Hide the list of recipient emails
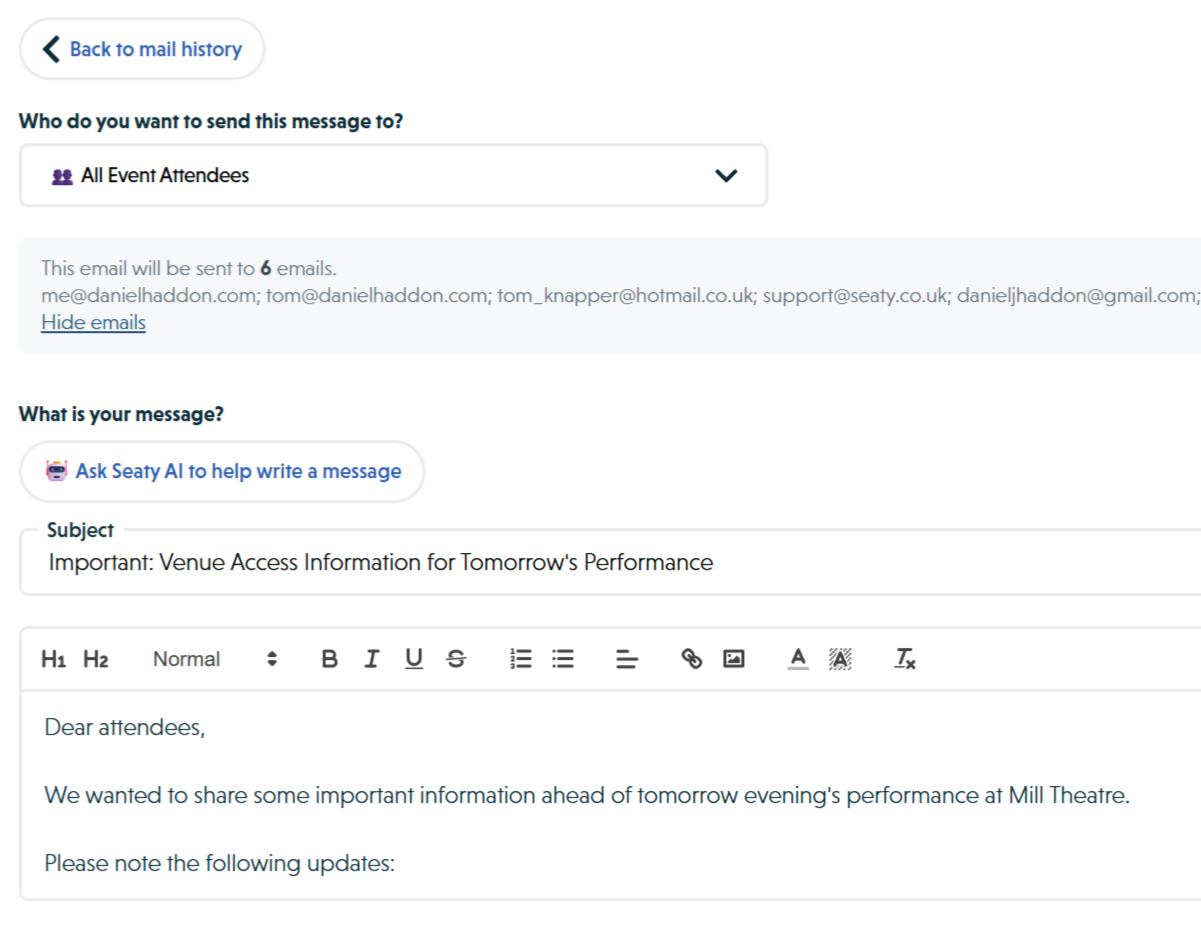The image size is (1201, 928). pyautogui.click(x=92, y=321)
